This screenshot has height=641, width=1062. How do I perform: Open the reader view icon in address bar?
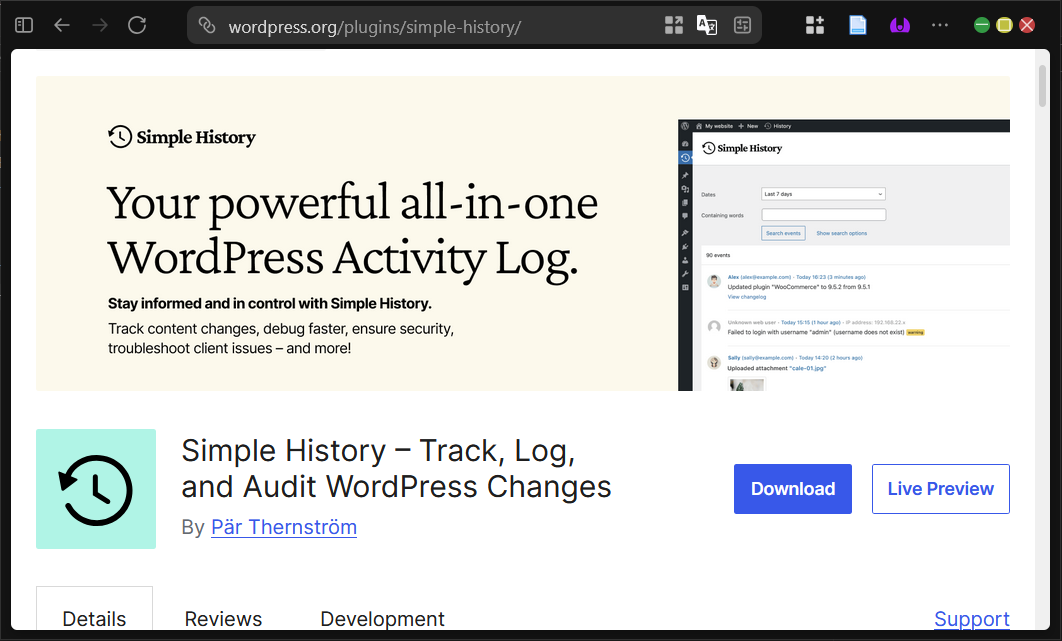[x=742, y=26]
